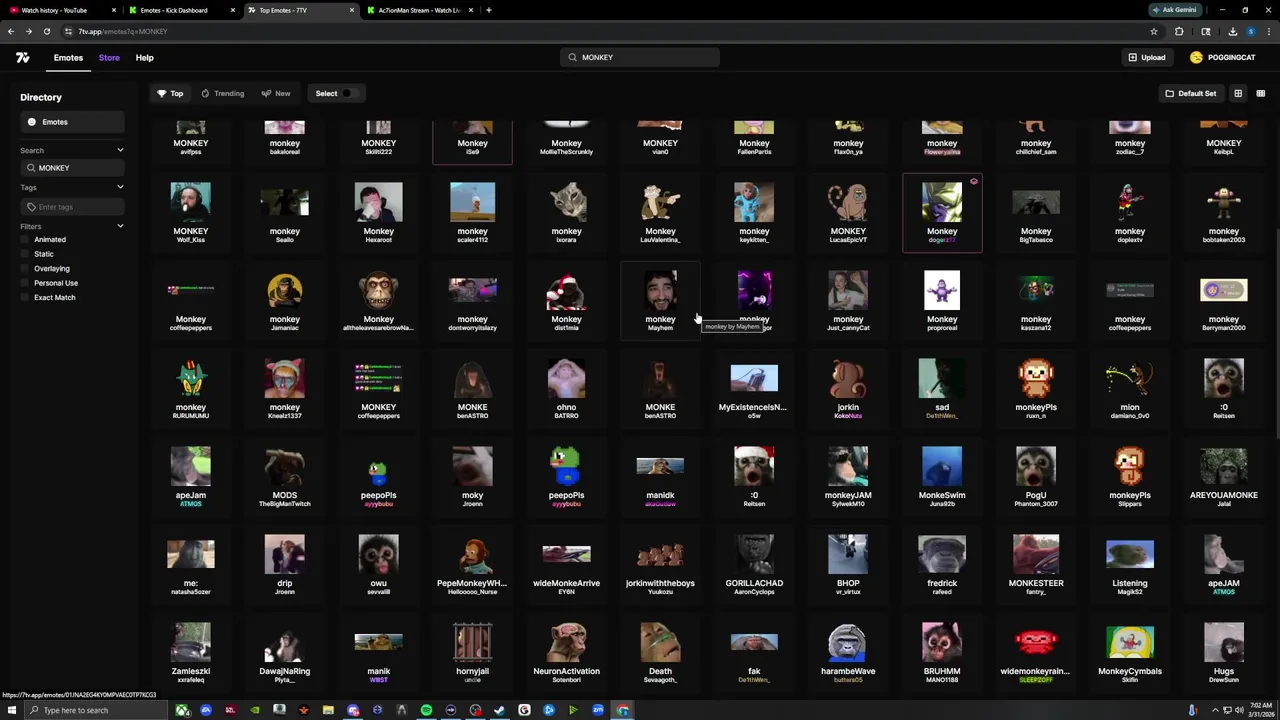The width and height of the screenshot is (1280, 720).
Task: Open Spotify from the taskbar
Action: click(x=426, y=711)
